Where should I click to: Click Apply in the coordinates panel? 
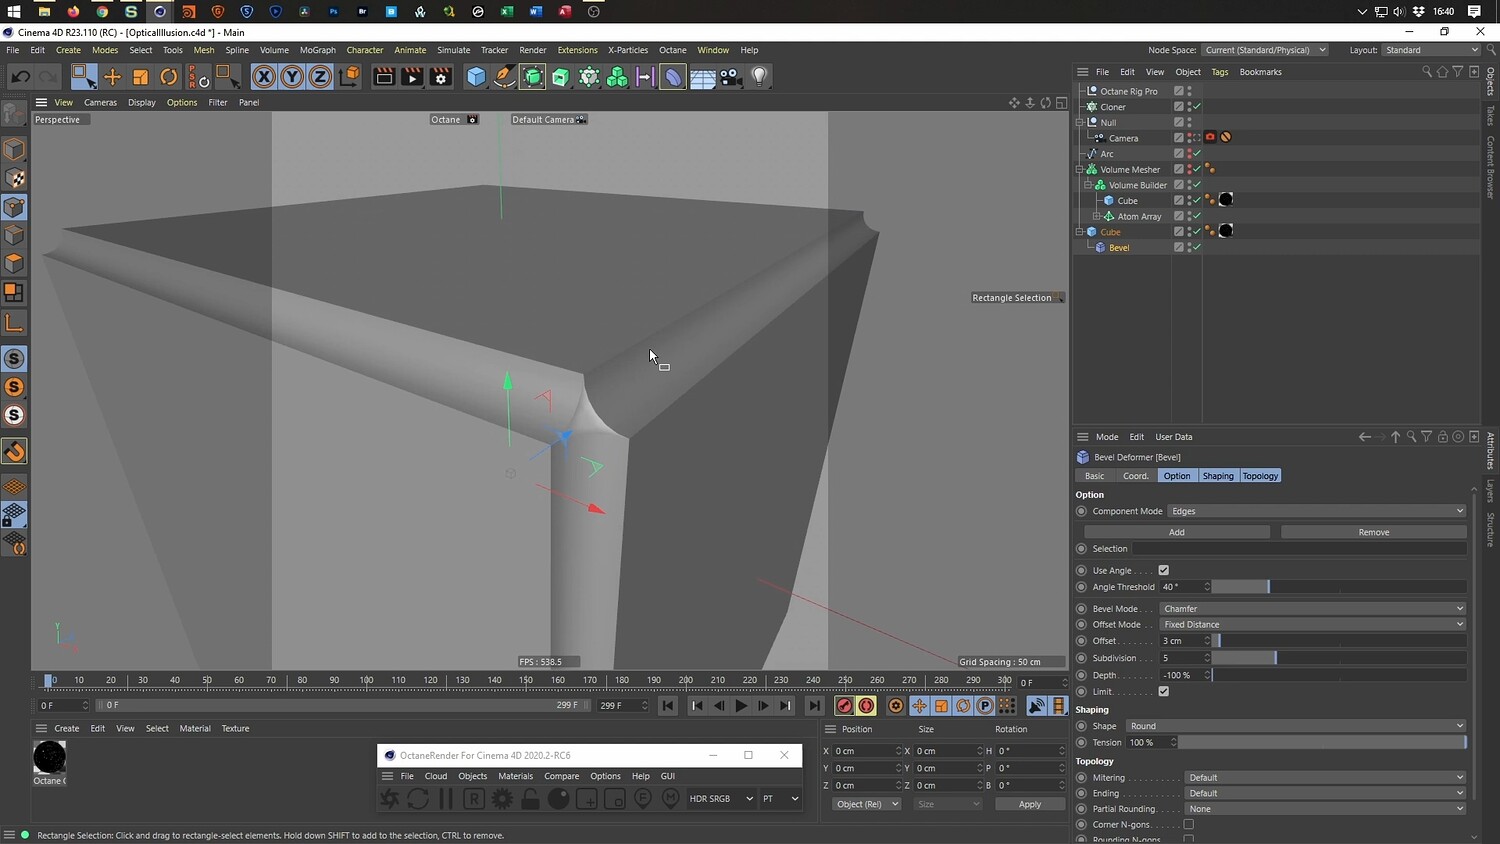(x=1030, y=804)
